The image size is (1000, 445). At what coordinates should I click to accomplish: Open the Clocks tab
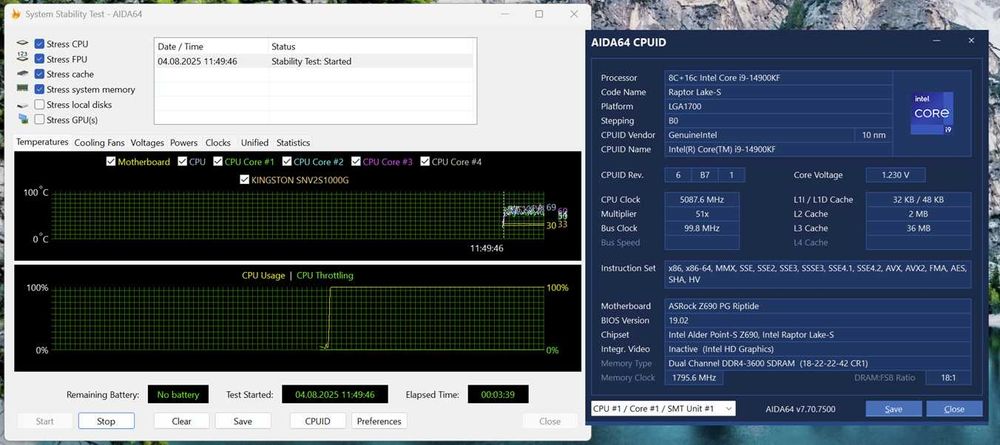218,143
